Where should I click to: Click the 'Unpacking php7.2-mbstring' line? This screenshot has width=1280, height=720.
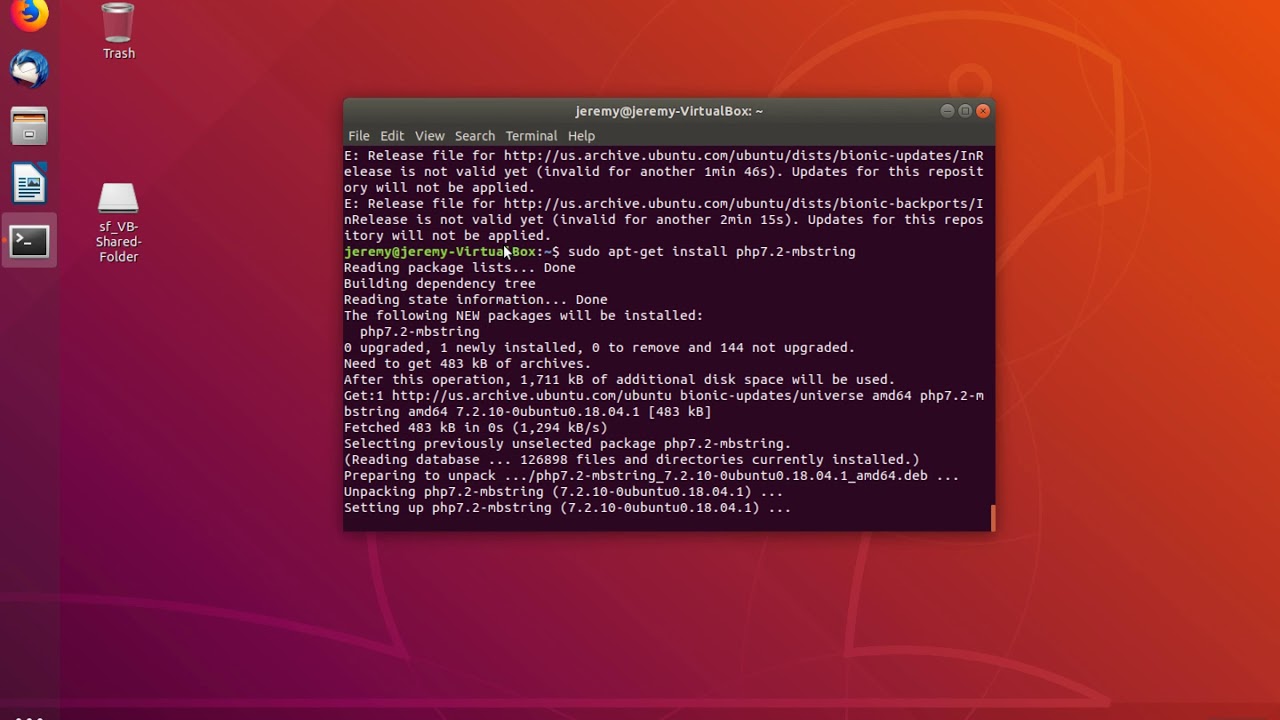click(564, 492)
